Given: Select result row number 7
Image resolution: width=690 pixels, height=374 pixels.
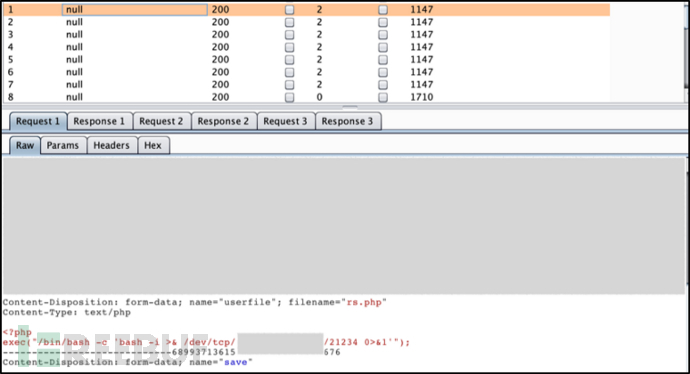Looking at the screenshot, I should 307,84.
